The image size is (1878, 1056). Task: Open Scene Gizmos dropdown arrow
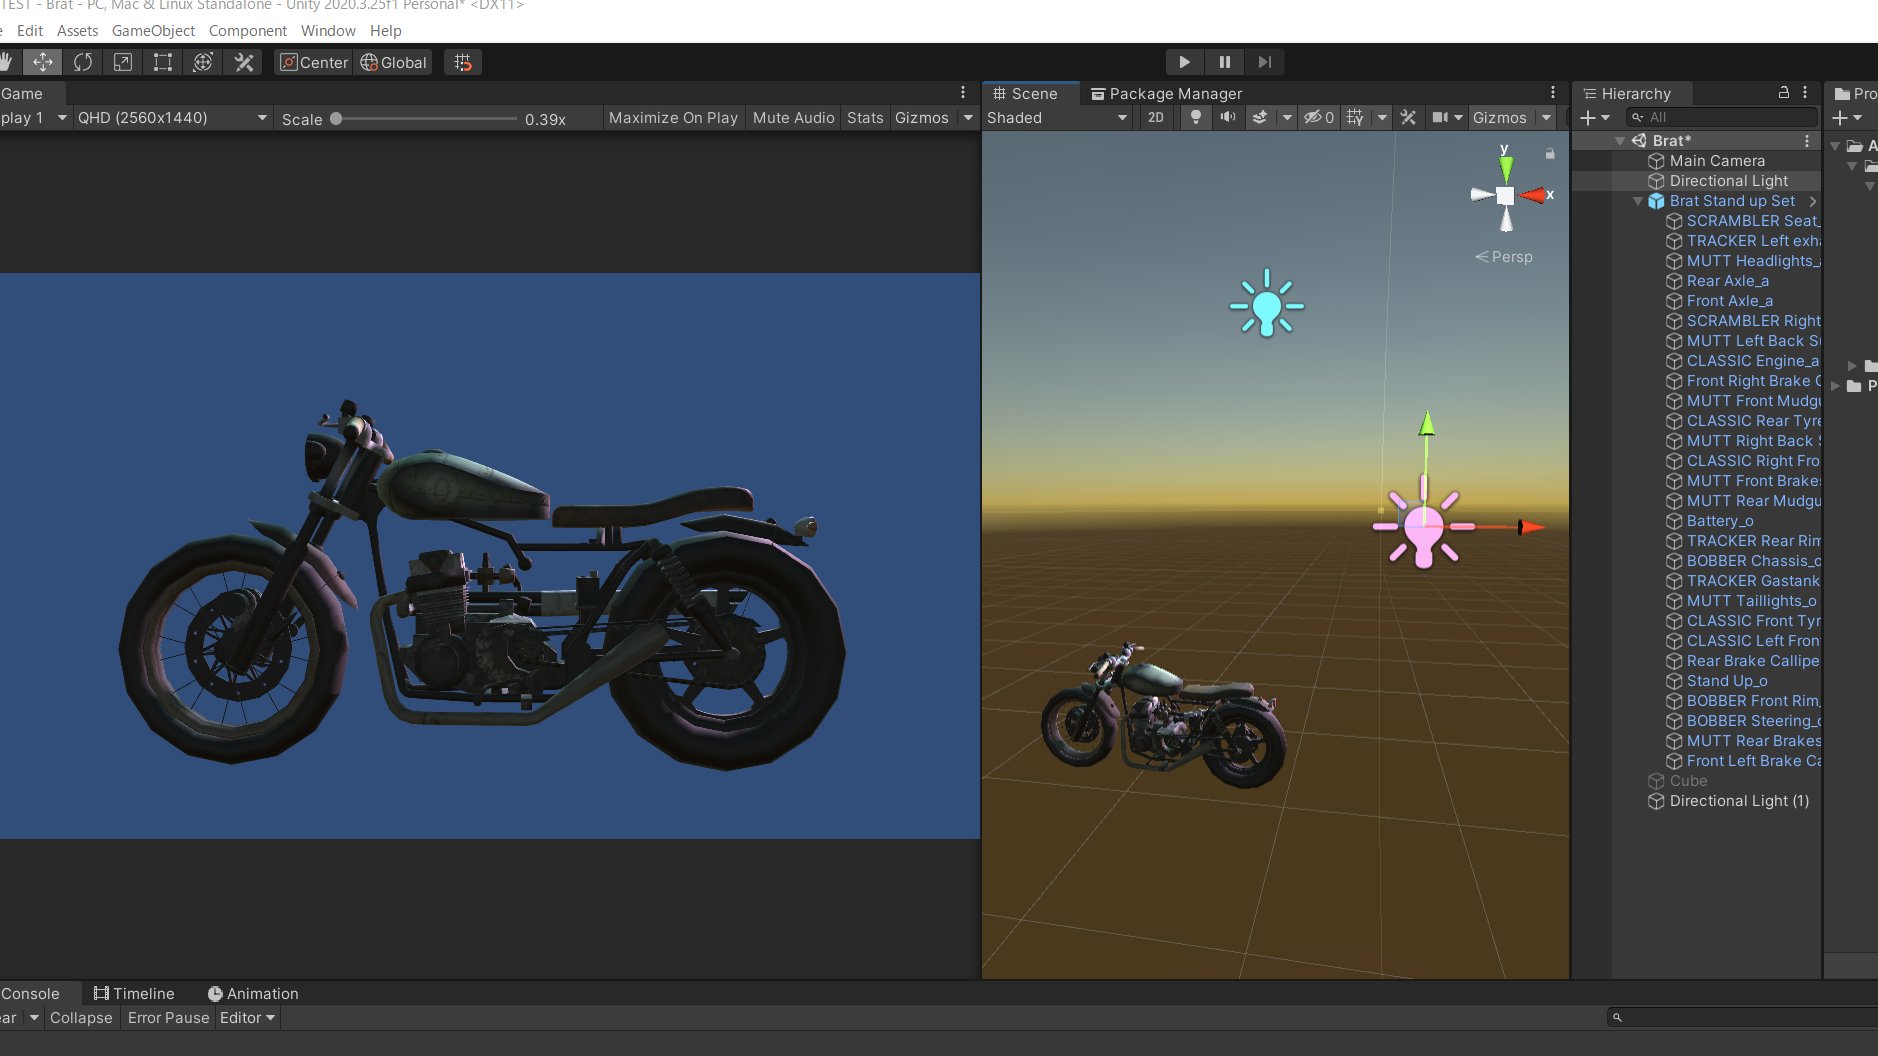(x=1546, y=117)
